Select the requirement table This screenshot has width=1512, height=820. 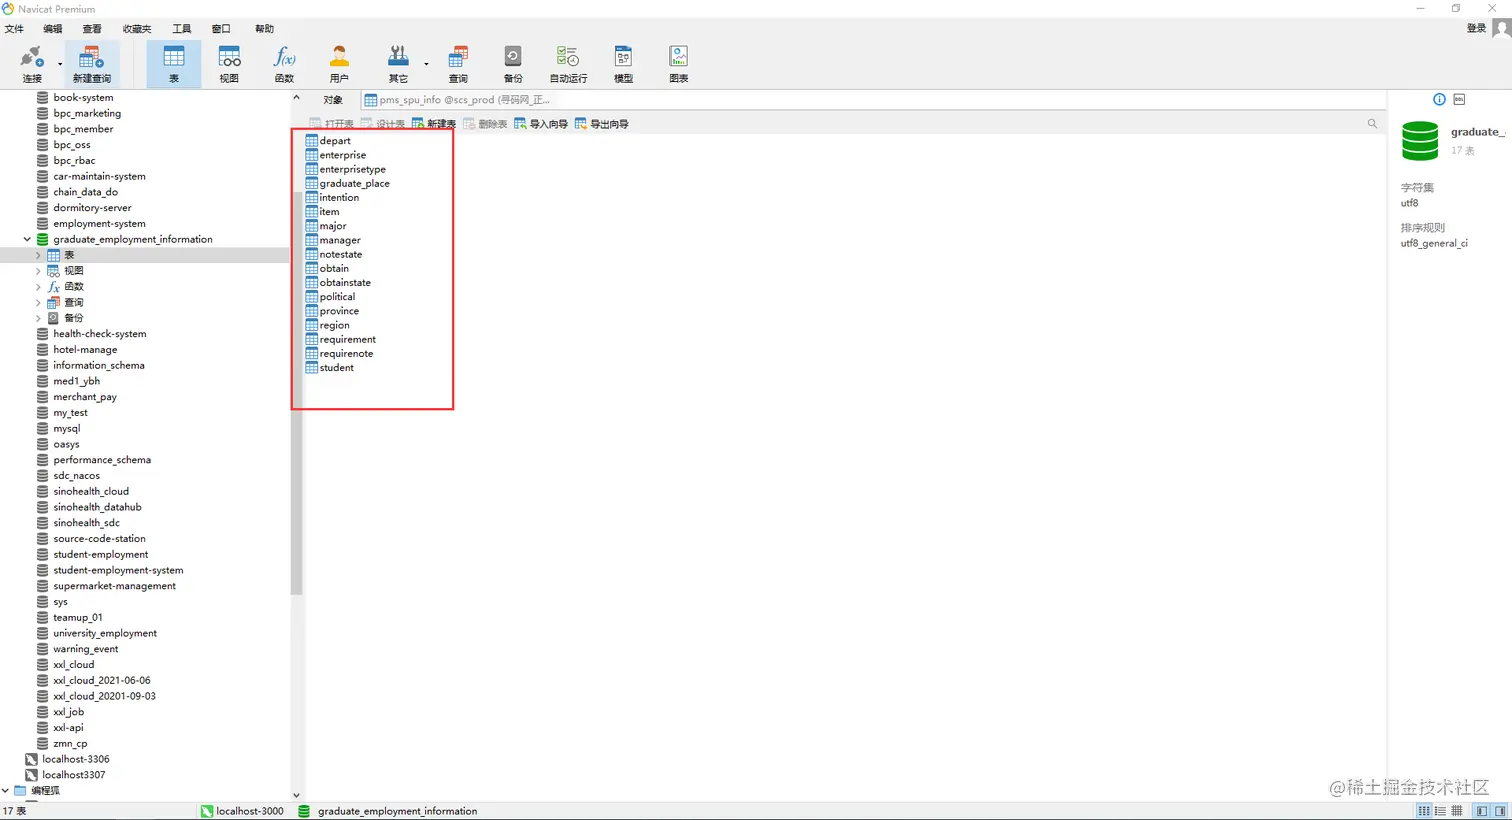tap(348, 339)
